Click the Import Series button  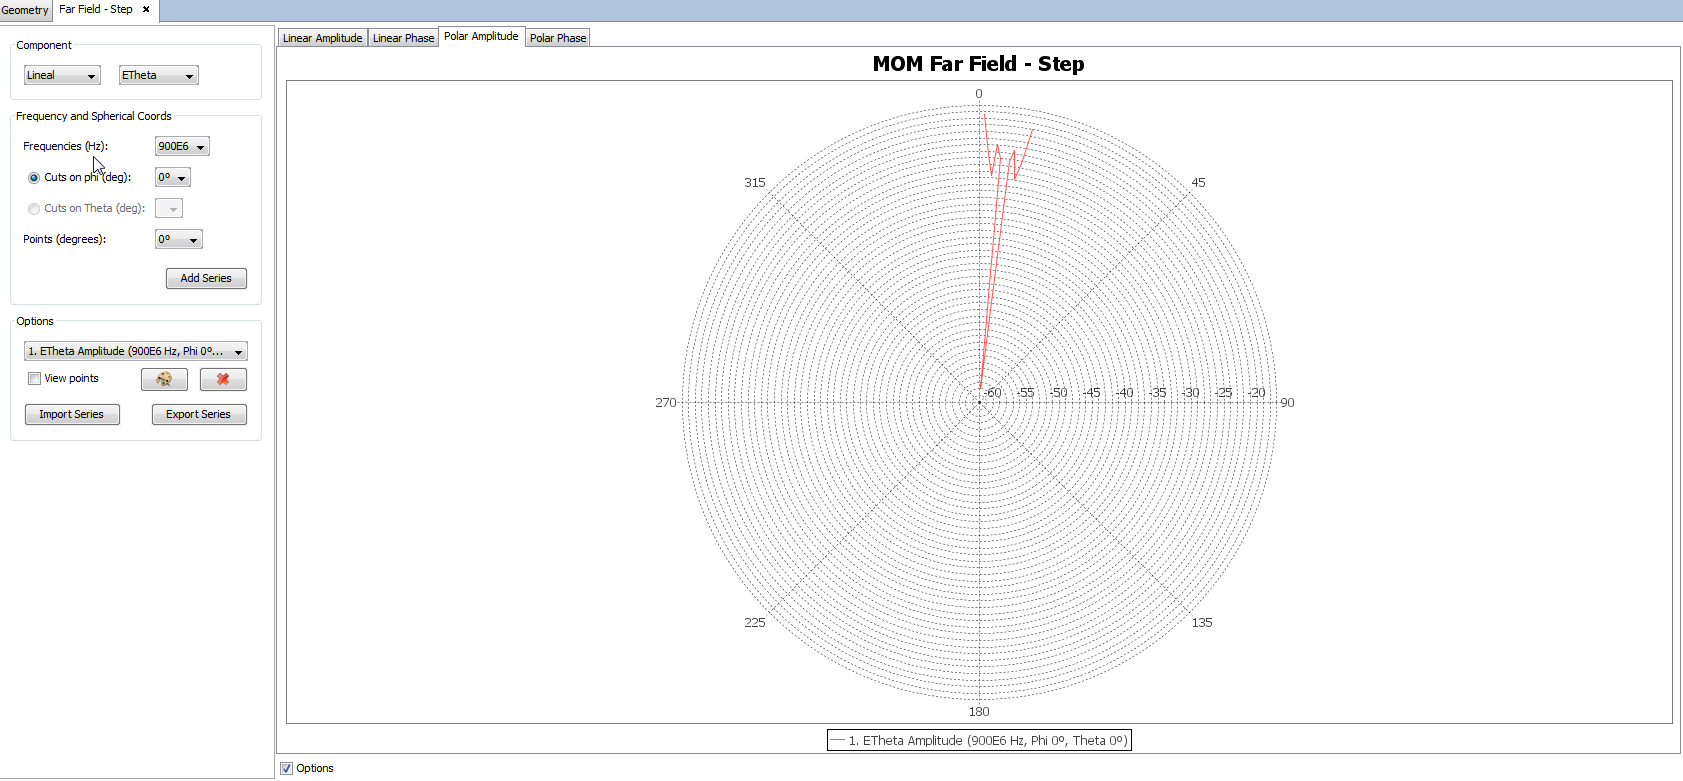71,415
